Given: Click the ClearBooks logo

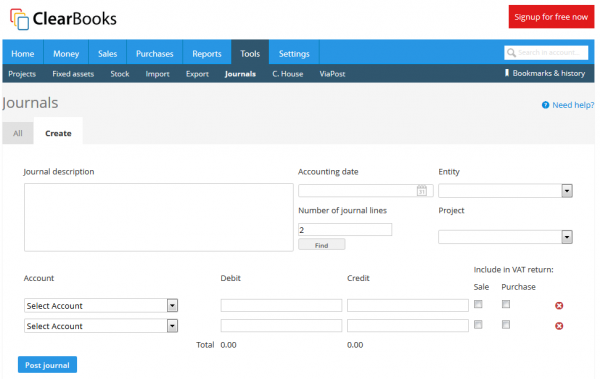Looking at the screenshot, I should (x=63, y=19).
